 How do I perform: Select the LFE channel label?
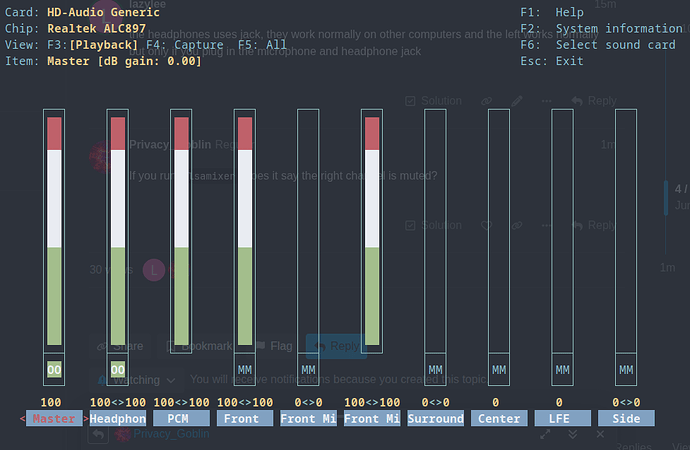pyautogui.click(x=562, y=418)
